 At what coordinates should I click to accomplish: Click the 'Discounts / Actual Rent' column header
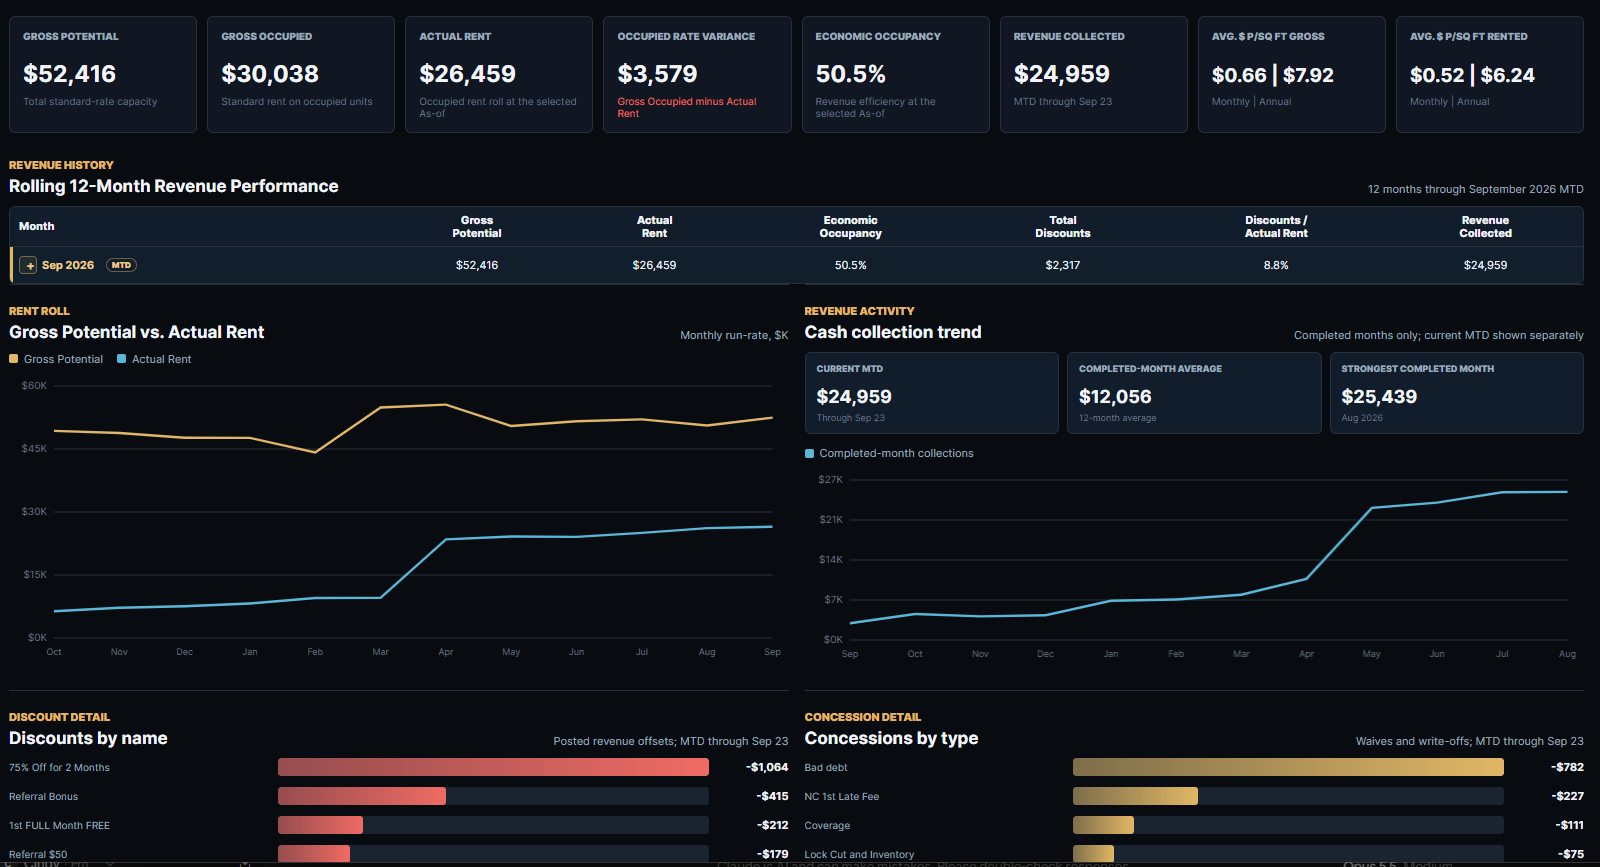(x=1276, y=227)
